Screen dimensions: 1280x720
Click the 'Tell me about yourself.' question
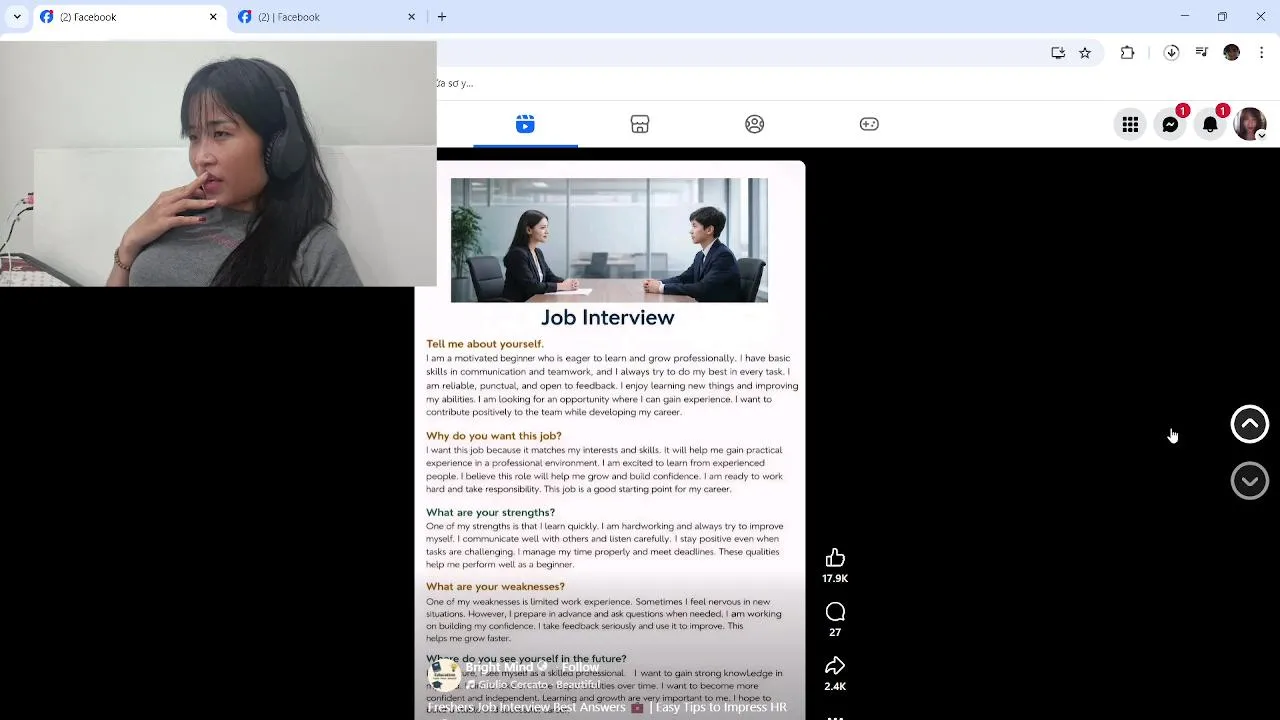click(485, 344)
